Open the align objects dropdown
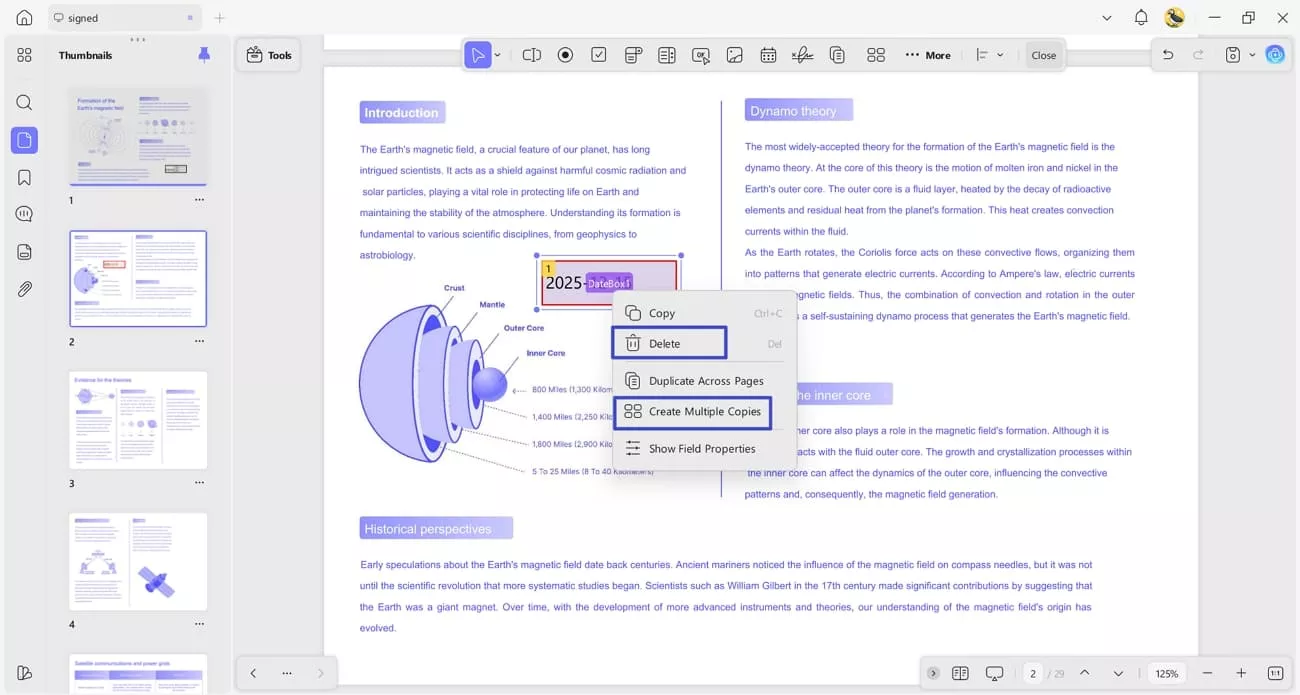Screen dimensions: 1300x695 [990, 55]
